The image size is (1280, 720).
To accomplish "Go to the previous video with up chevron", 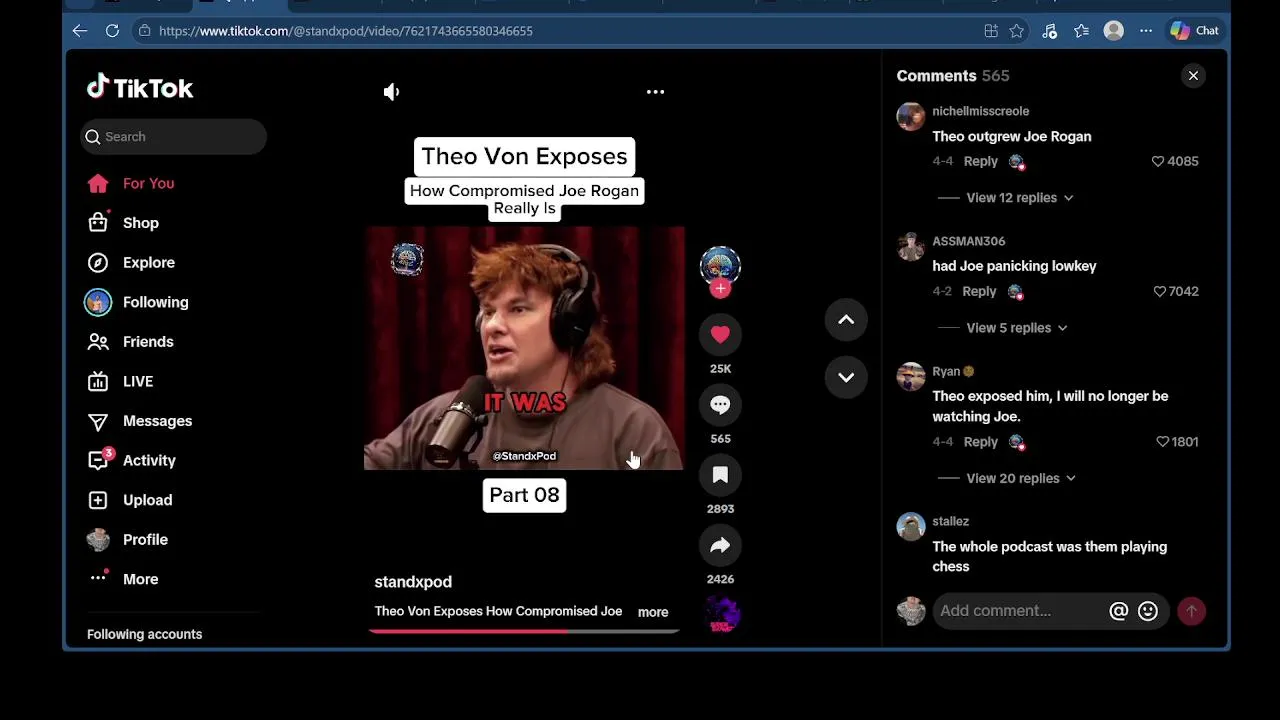I will 846,320.
